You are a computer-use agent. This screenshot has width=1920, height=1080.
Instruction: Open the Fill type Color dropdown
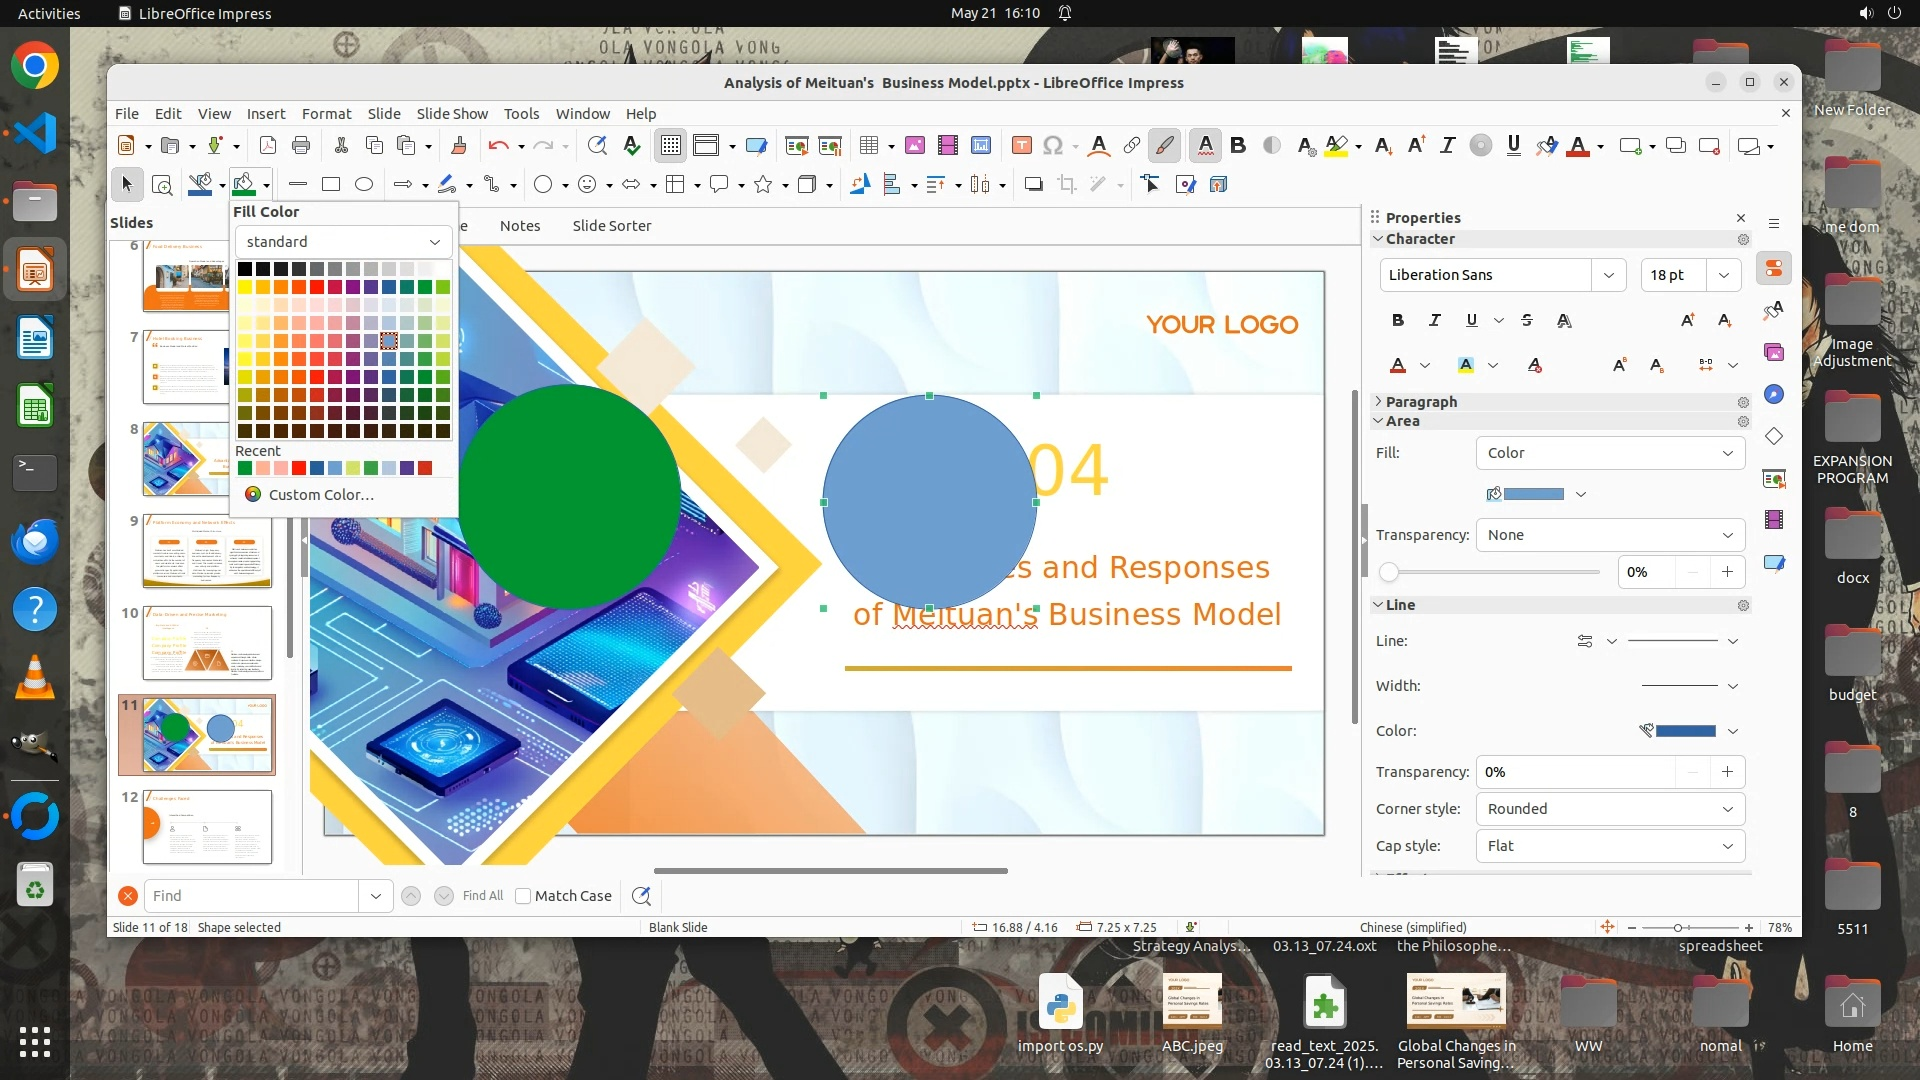click(1610, 453)
